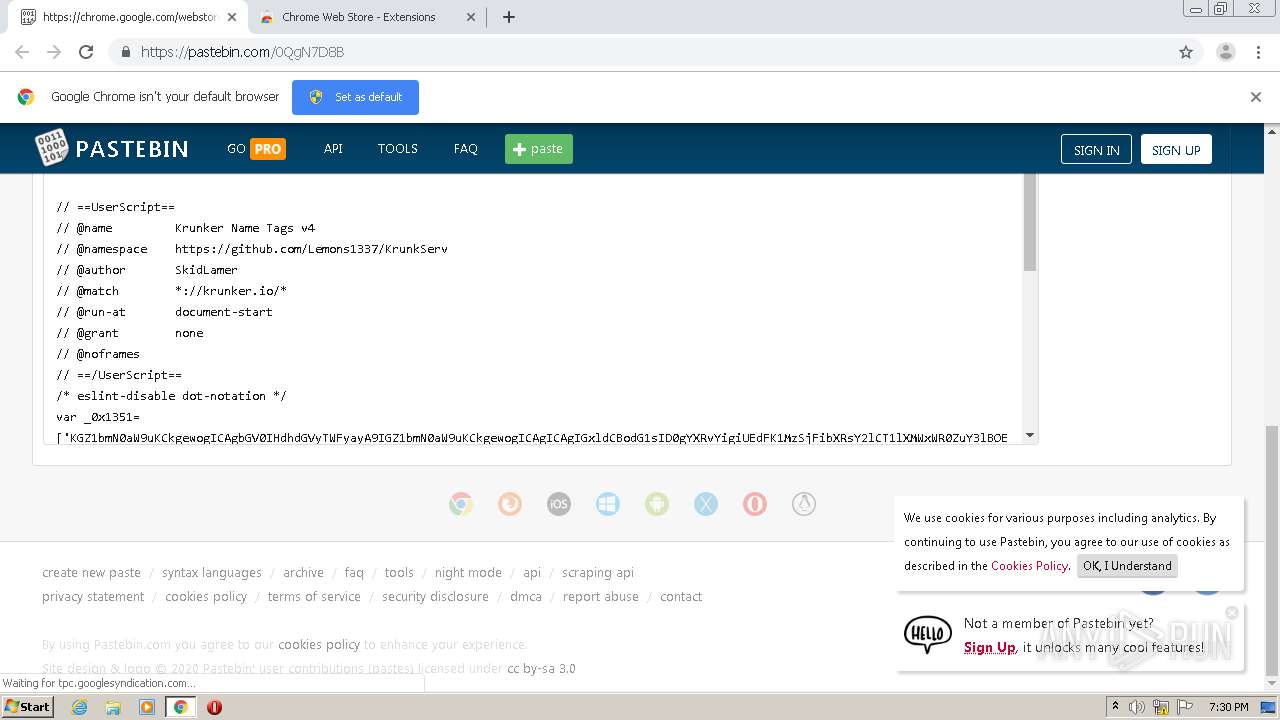Click the Chrome taskbar icon
Screen dimensions: 1280x720
click(x=180, y=707)
